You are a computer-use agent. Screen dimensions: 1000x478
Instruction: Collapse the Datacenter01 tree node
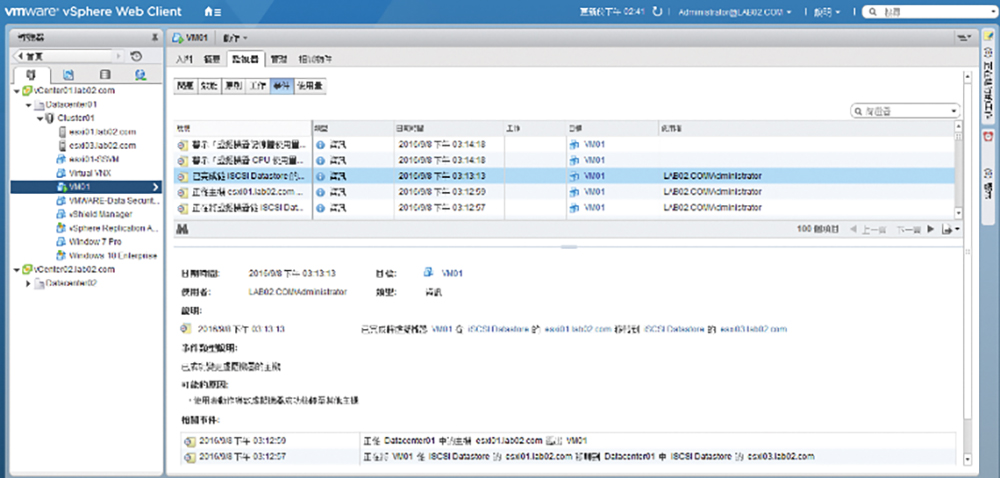point(29,105)
